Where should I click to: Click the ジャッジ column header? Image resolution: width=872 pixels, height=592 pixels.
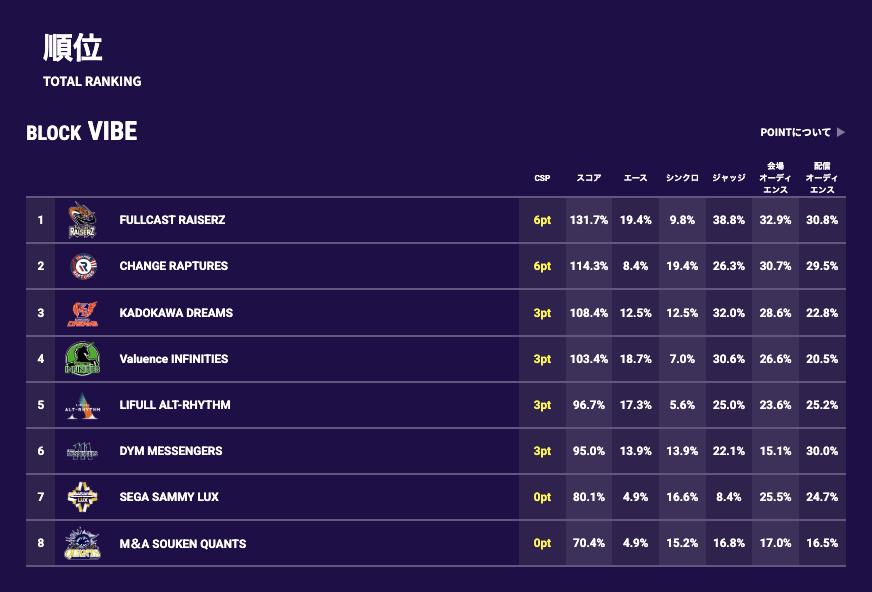click(x=728, y=178)
